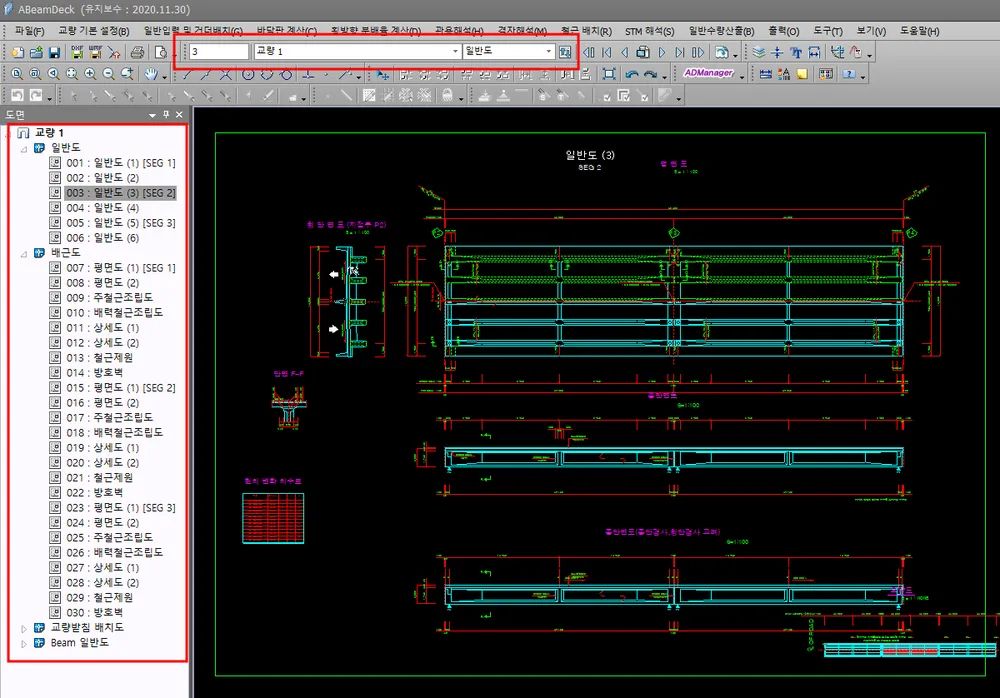This screenshot has width=1000, height=698.
Task: Collapse the 배근도 tree group
Action: (x=24, y=253)
